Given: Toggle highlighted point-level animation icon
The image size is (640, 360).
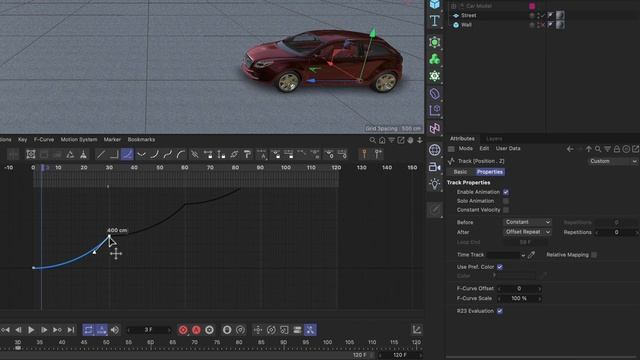Looking at the screenshot, I should pos(310,330).
